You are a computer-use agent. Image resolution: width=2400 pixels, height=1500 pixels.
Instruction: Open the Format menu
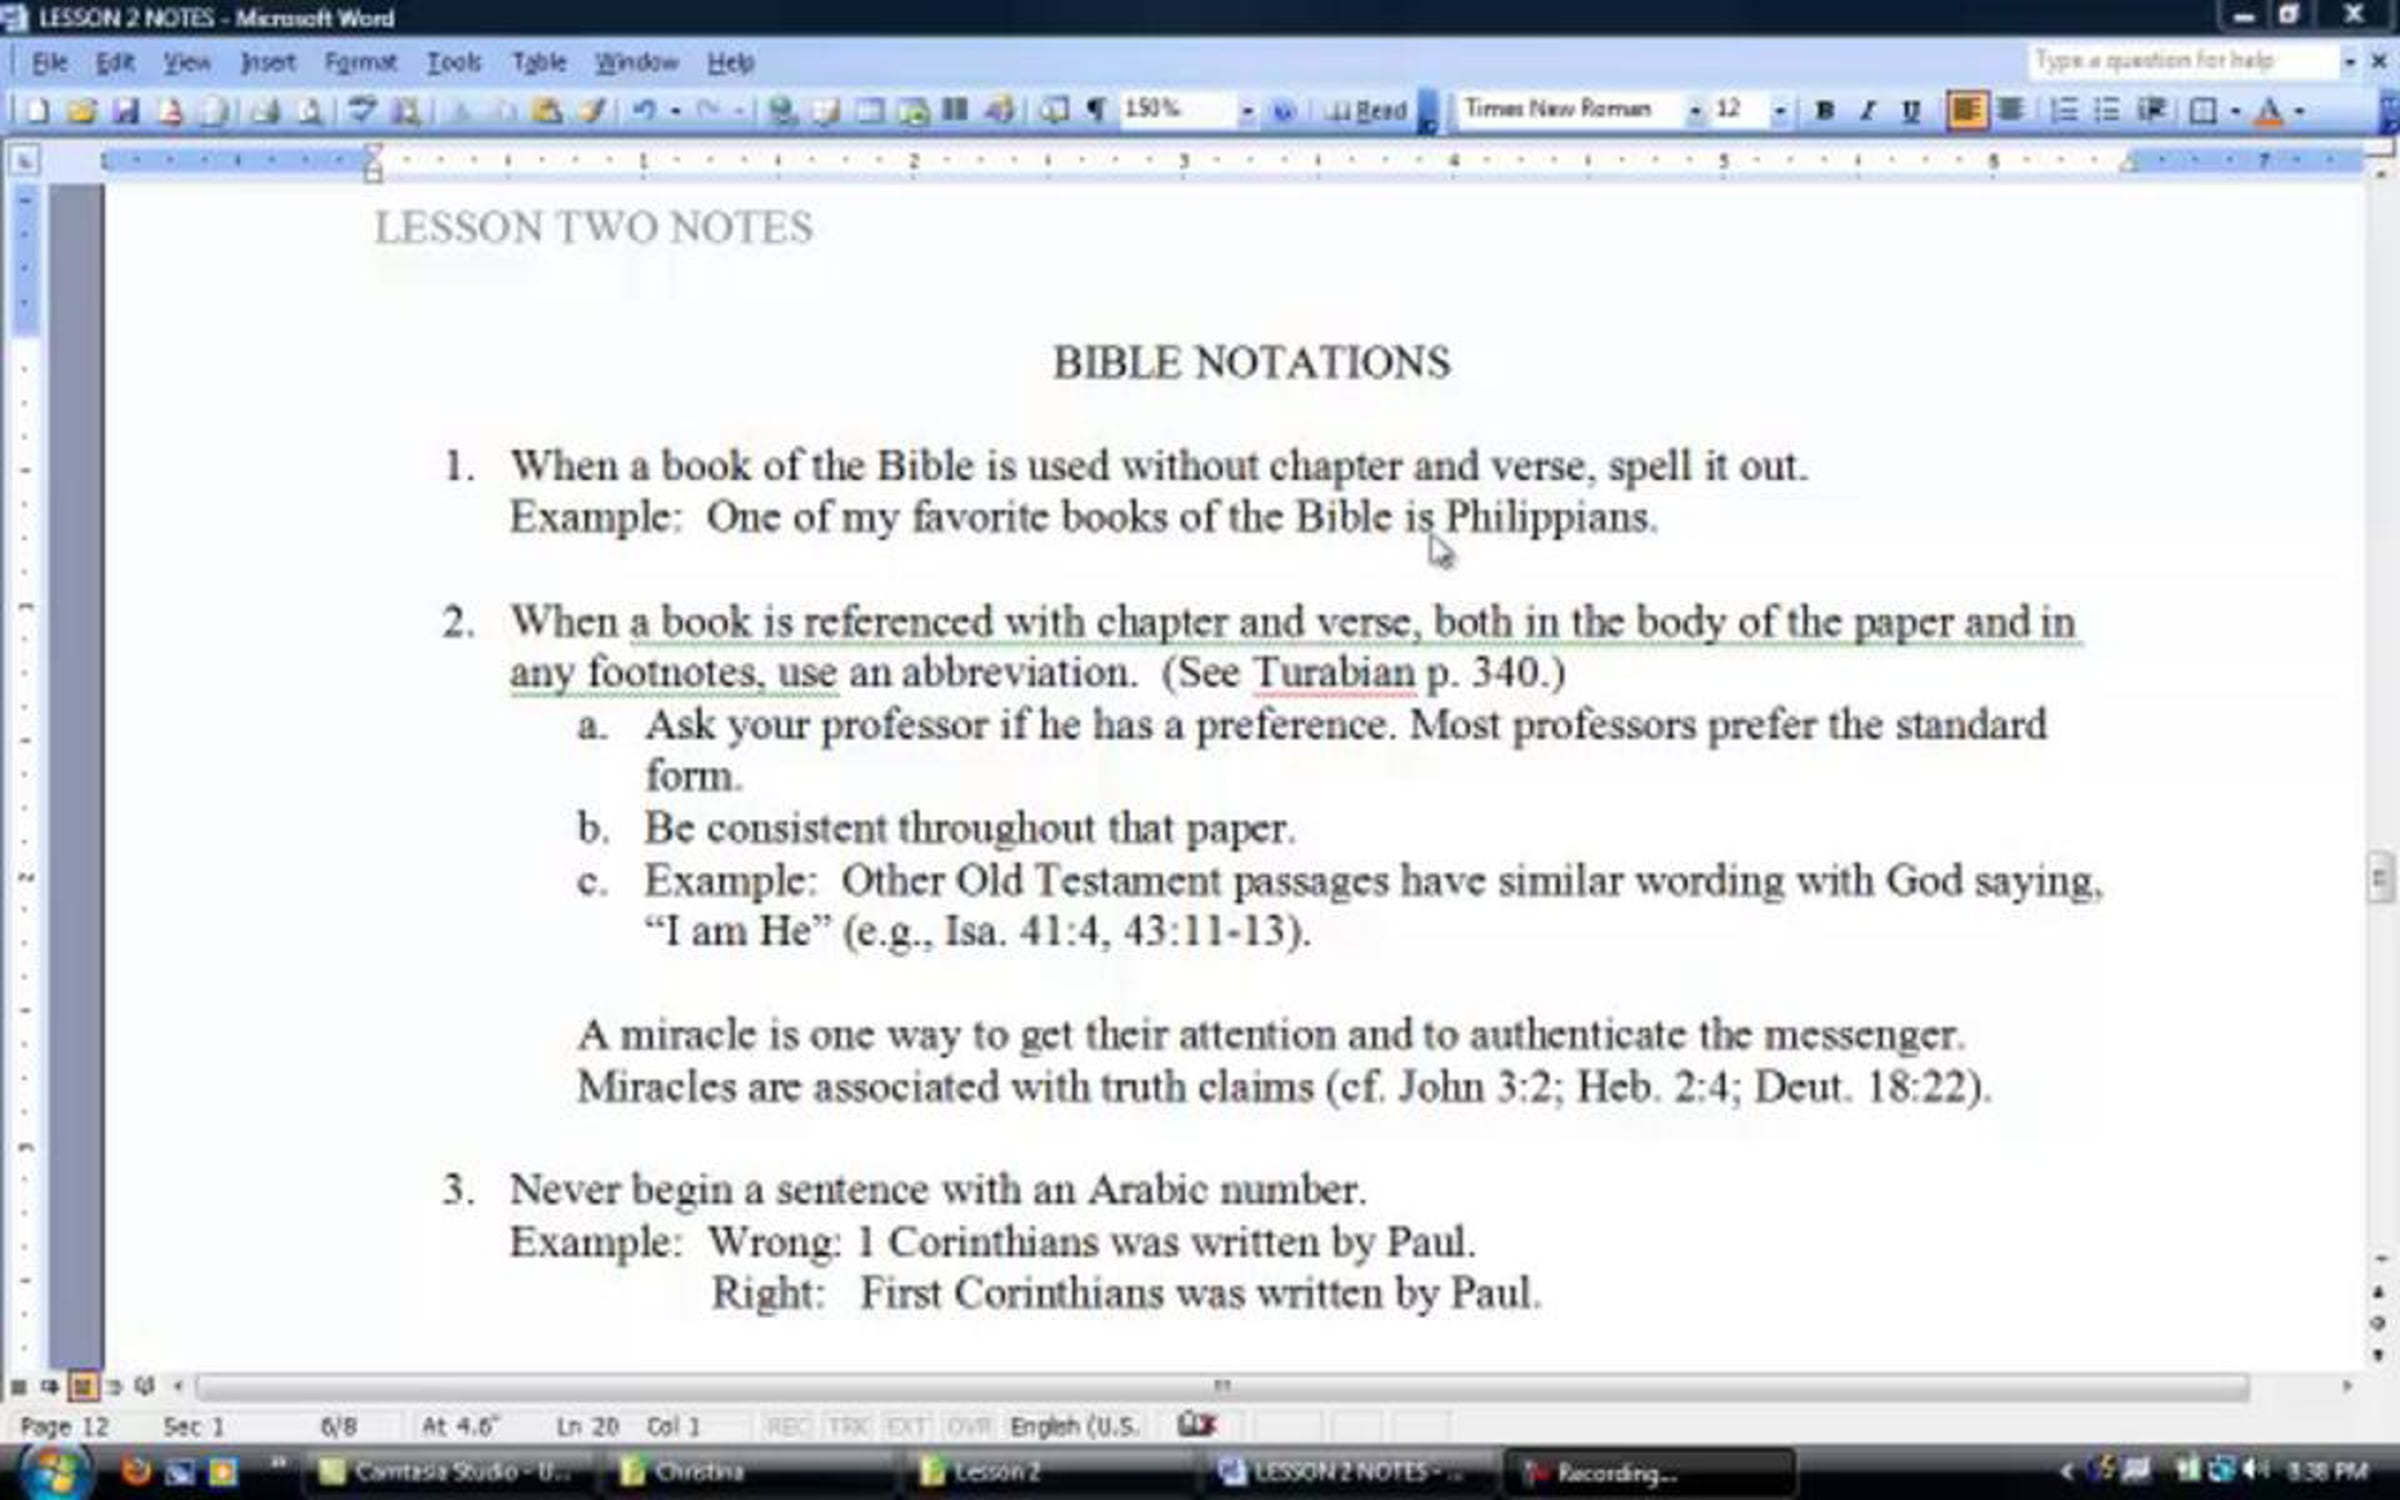[360, 62]
